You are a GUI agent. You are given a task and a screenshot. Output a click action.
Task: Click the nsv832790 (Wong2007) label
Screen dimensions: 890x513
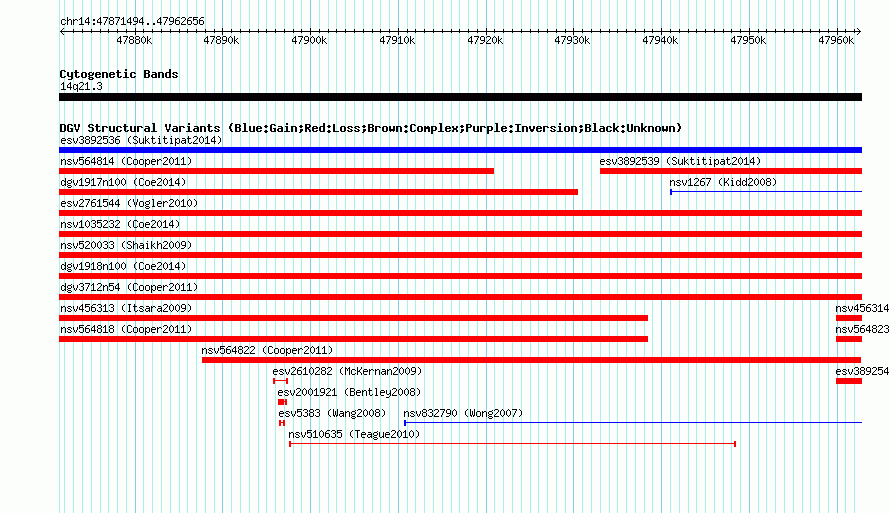(x=463, y=413)
